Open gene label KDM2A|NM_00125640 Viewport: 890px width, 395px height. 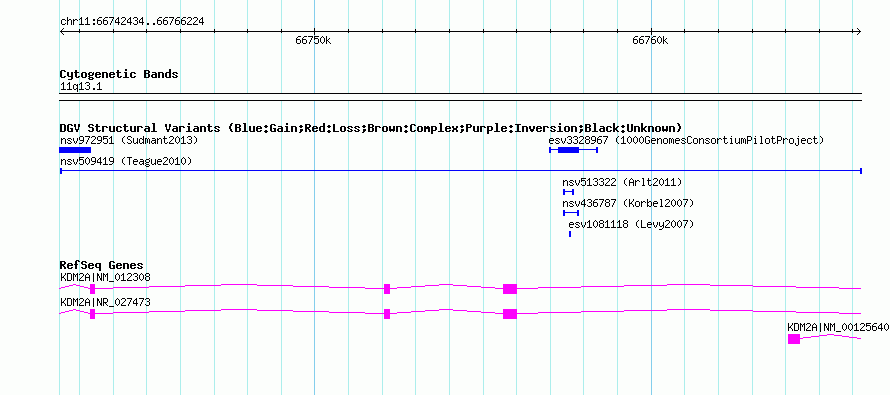pos(838,327)
